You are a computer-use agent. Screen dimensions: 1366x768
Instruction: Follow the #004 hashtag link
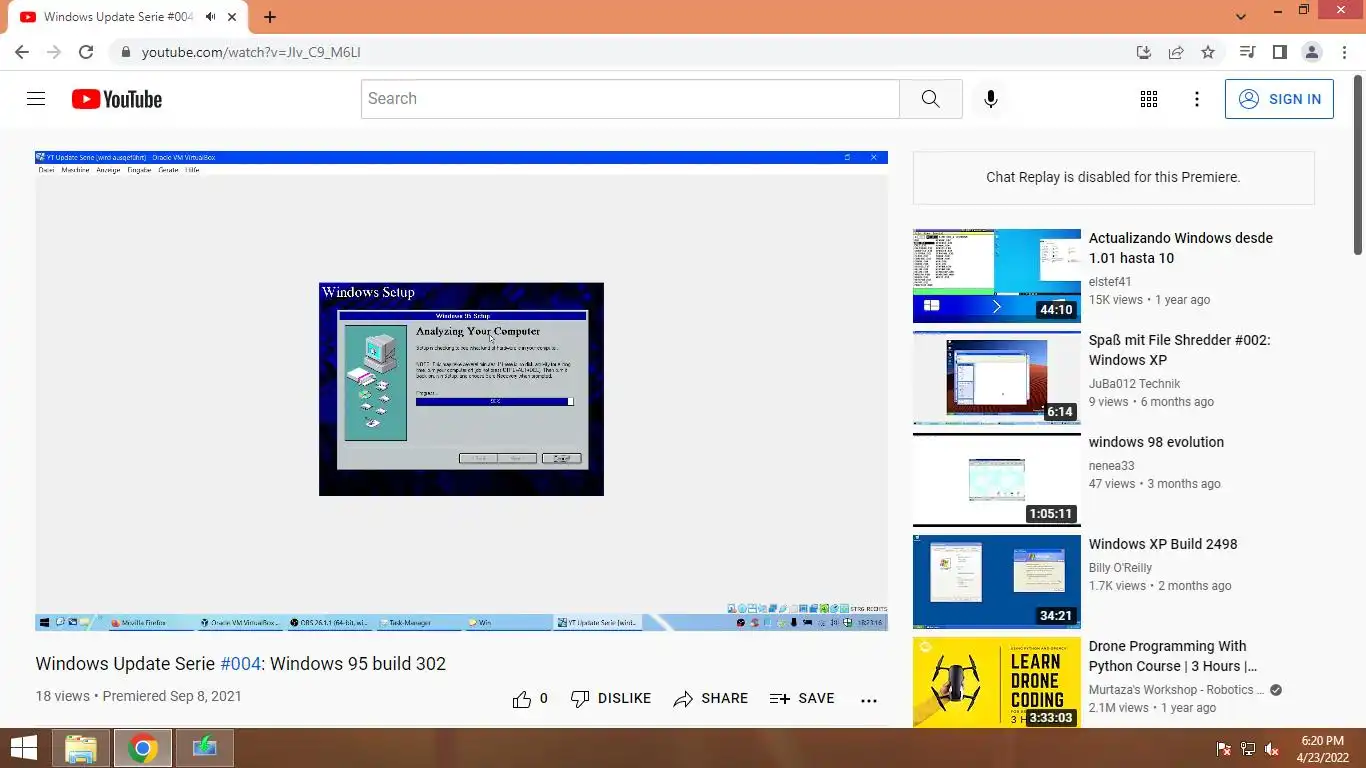click(240, 664)
